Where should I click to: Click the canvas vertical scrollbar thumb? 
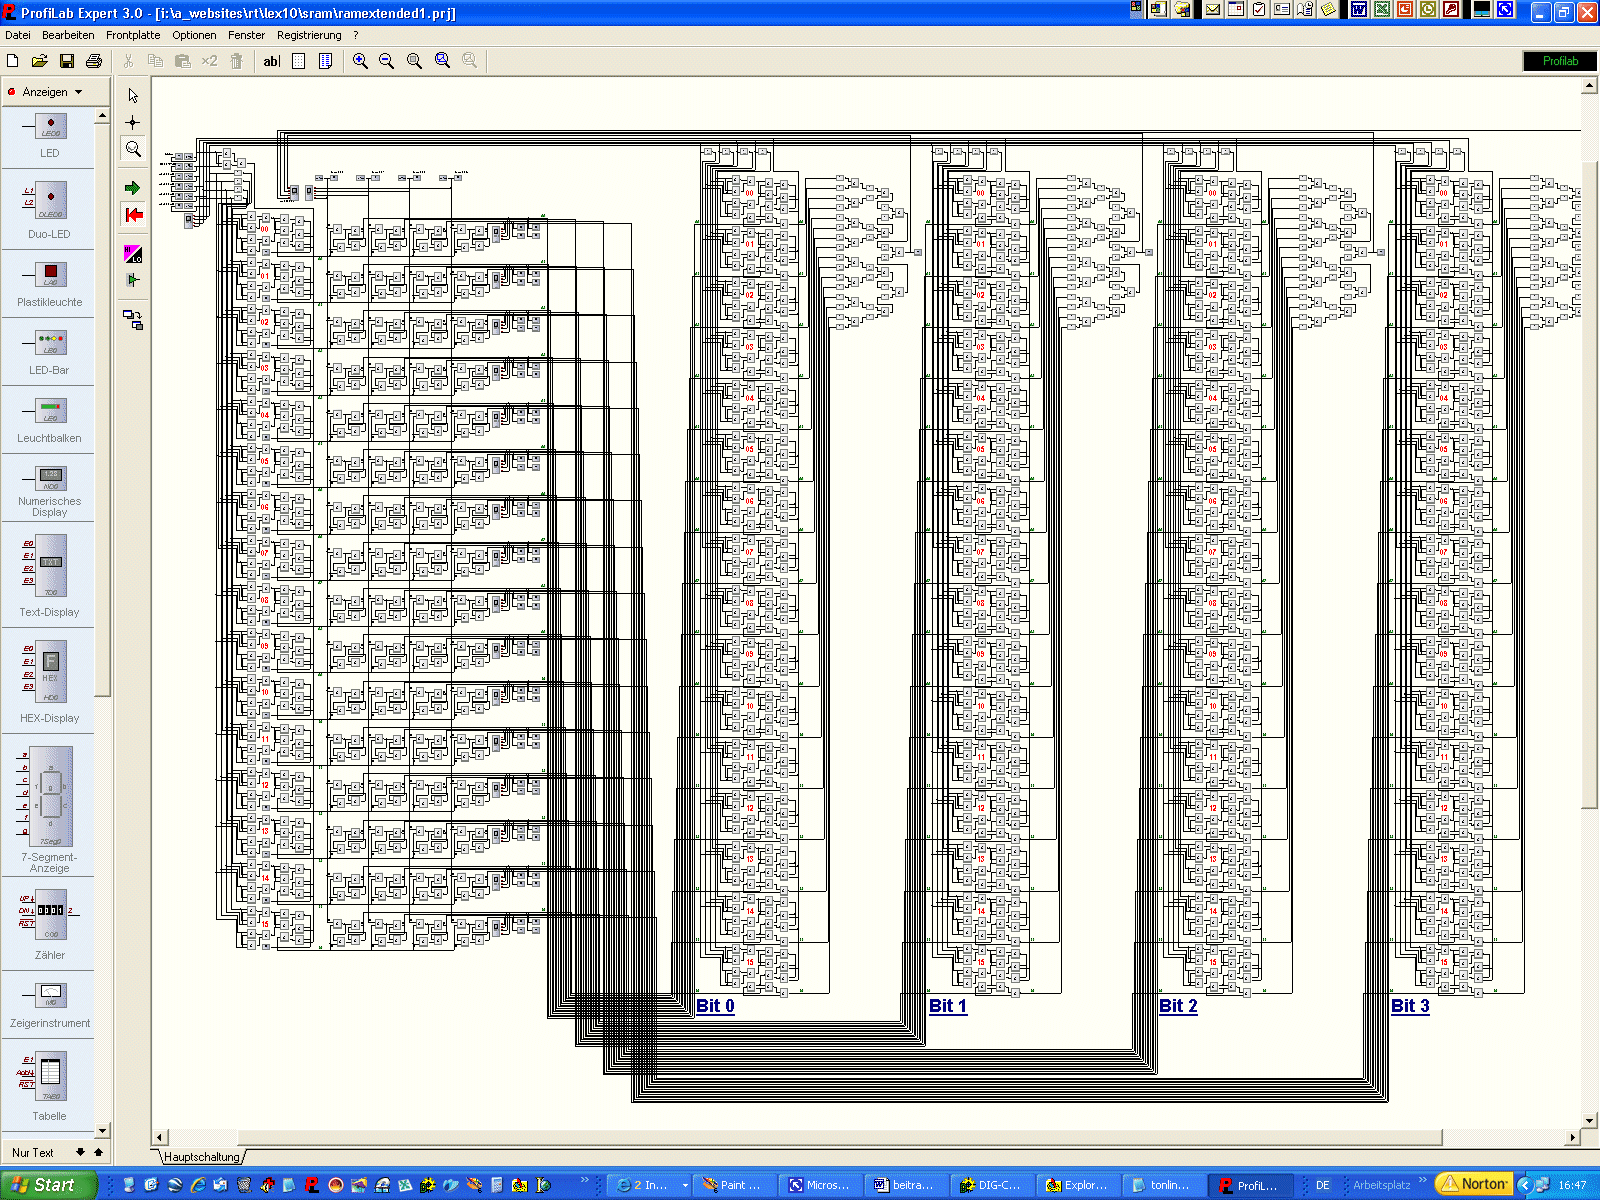click(x=1589, y=483)
